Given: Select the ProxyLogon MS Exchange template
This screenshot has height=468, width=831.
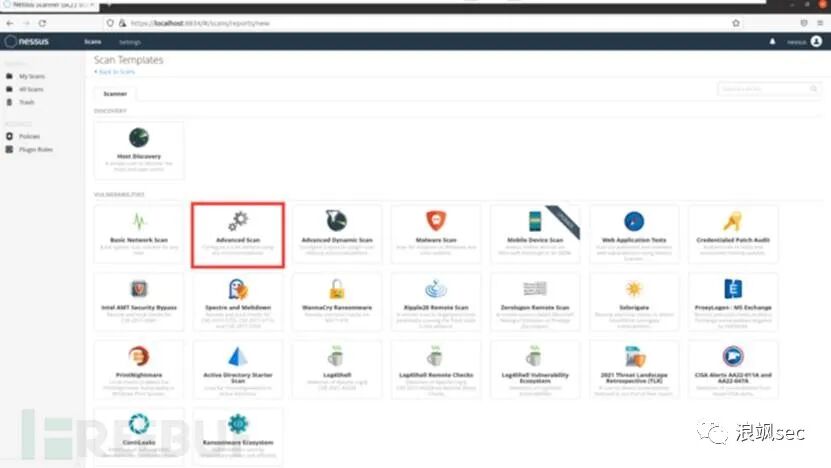Looking at the screenshot, I should pos(733,302).
